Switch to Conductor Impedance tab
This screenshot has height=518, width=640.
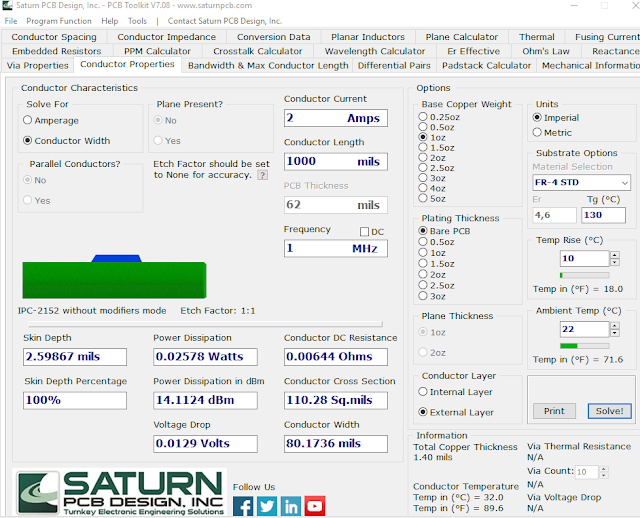[167, 37]
